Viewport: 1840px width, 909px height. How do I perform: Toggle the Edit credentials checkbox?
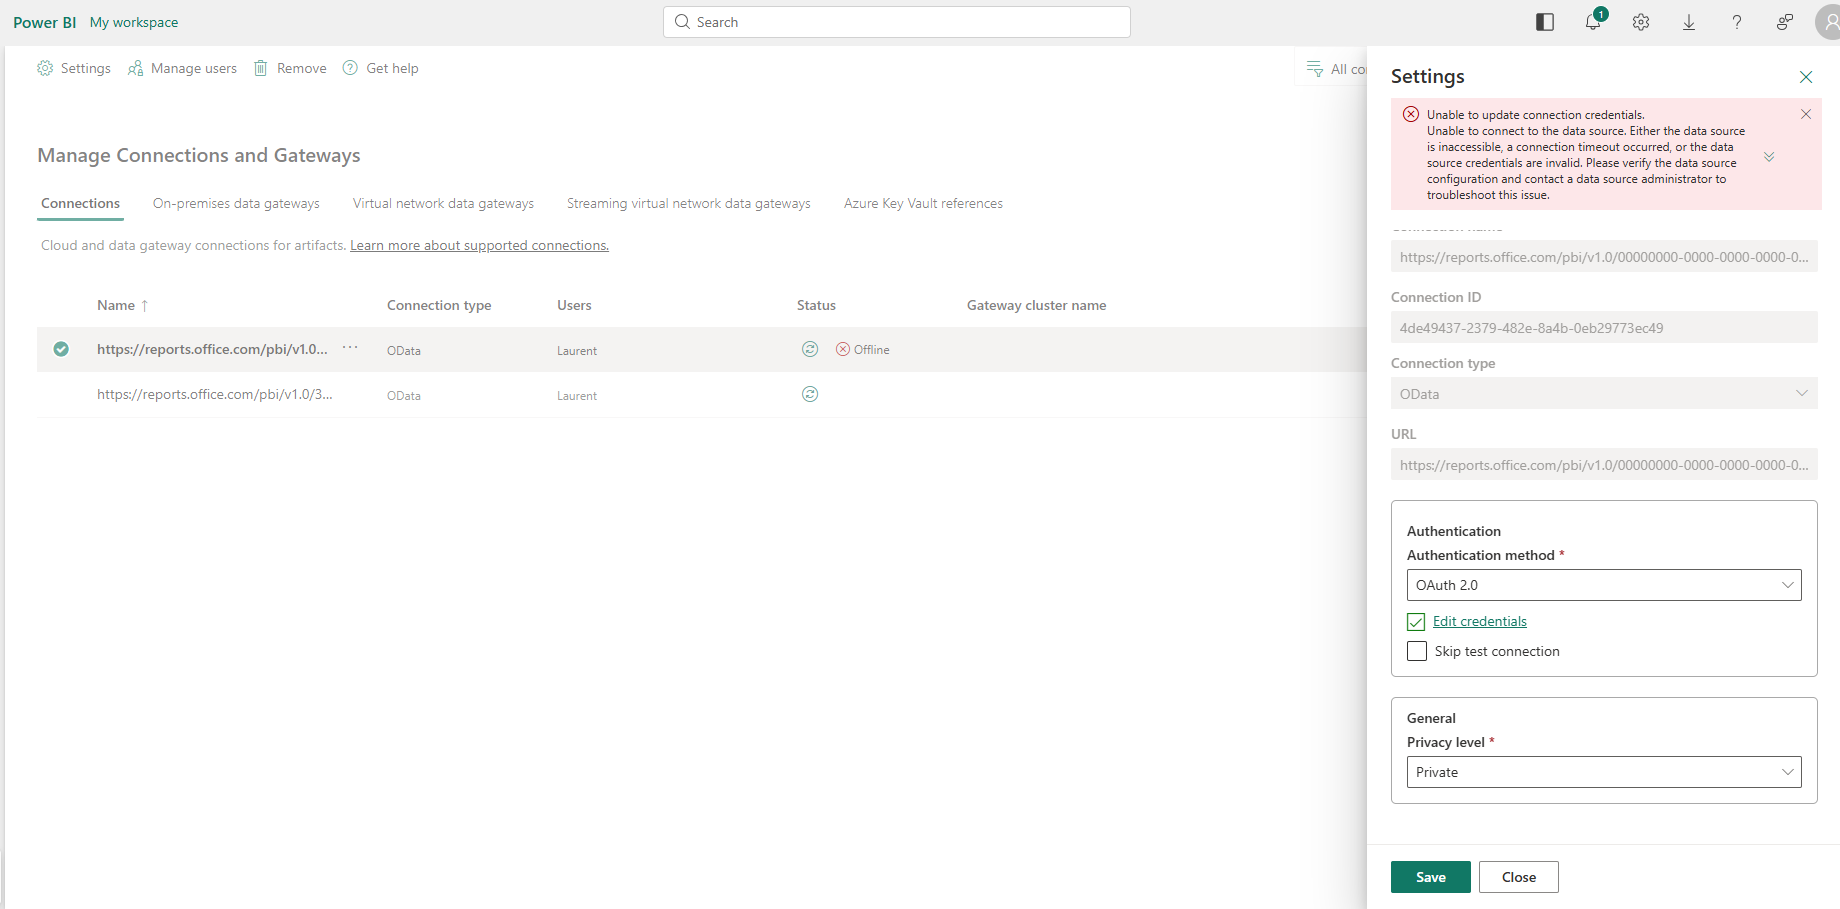click(1416, 622)
